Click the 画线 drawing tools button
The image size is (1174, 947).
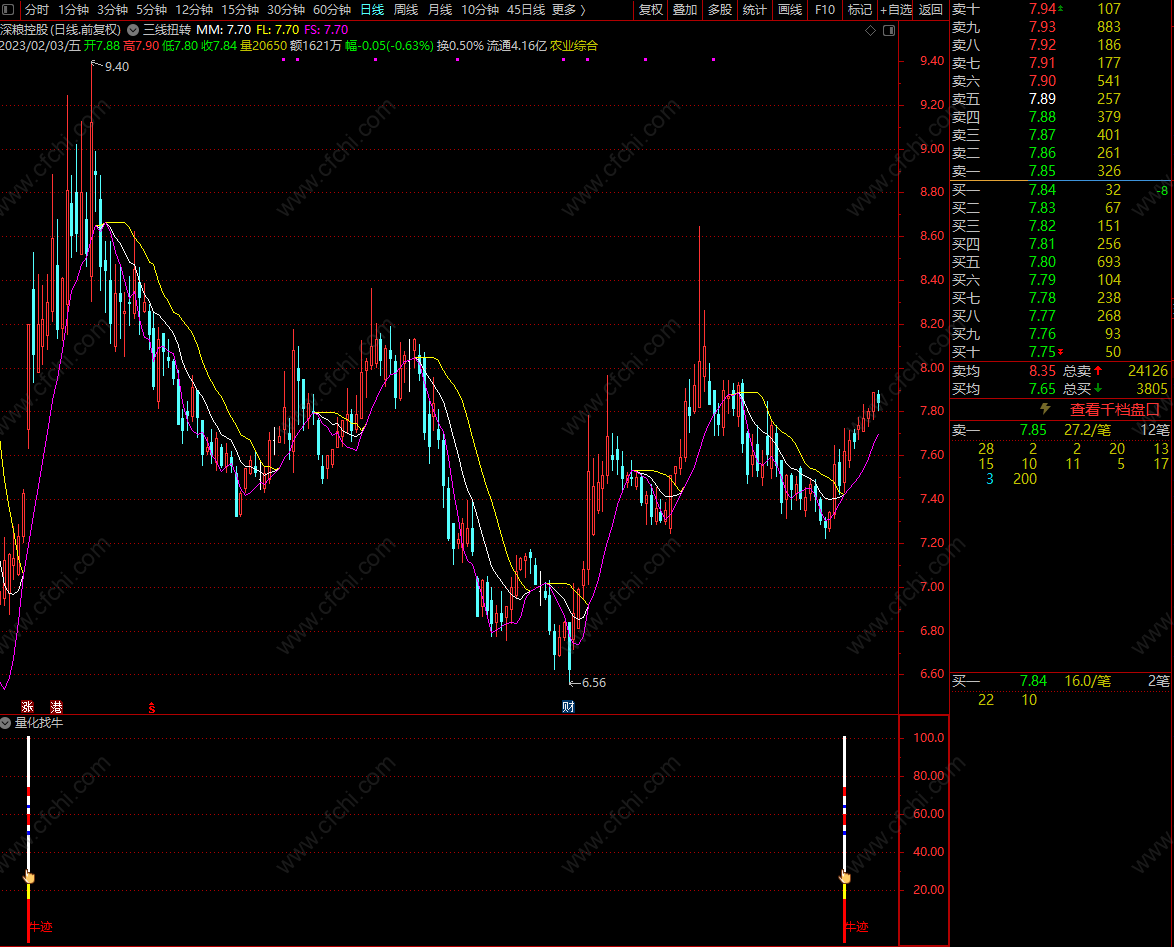[x=790, y=10]
